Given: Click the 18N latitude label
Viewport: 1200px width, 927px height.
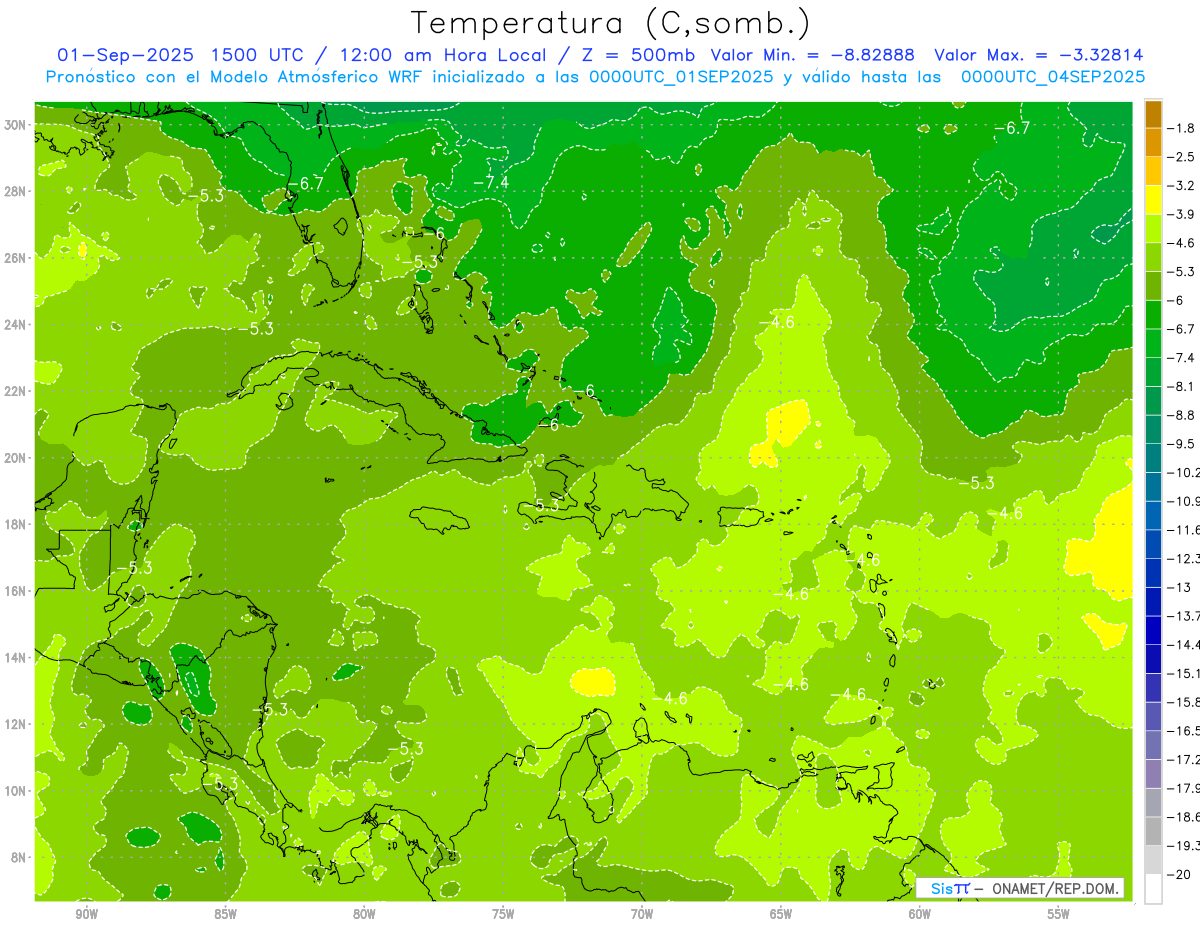Looking at the screenshot, I should click(x=16, y=524).
